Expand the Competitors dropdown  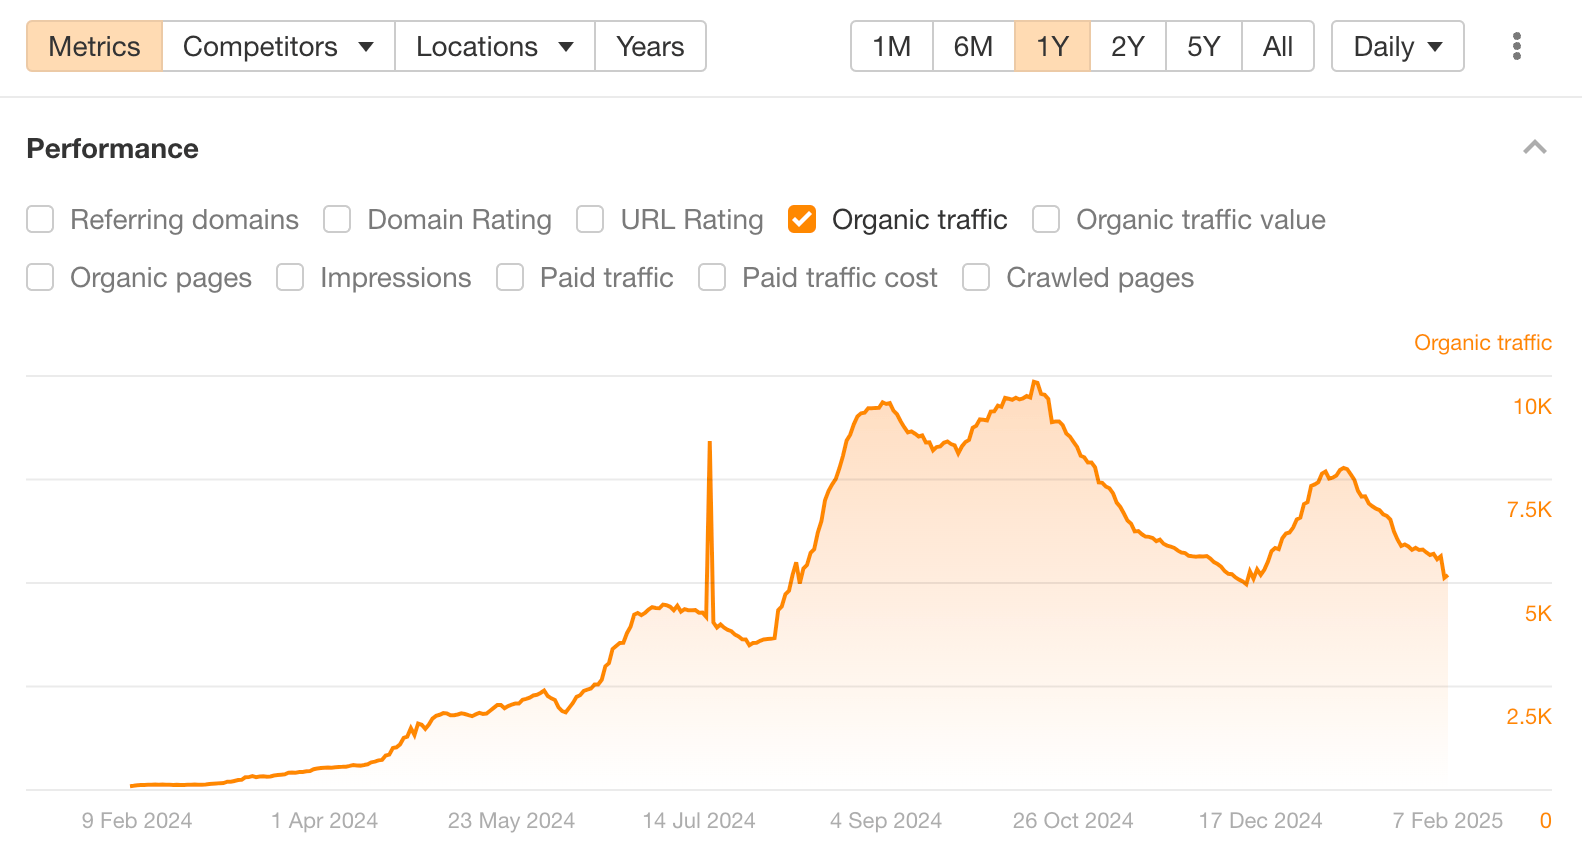pyautogui.click(x=278, y=46)
